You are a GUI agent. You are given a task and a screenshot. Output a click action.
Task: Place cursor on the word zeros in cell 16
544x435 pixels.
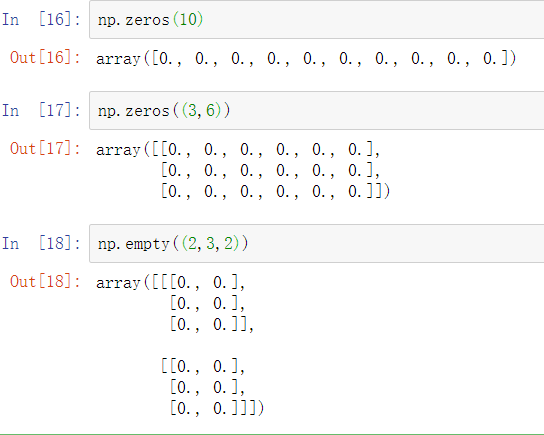click(147, 20)
